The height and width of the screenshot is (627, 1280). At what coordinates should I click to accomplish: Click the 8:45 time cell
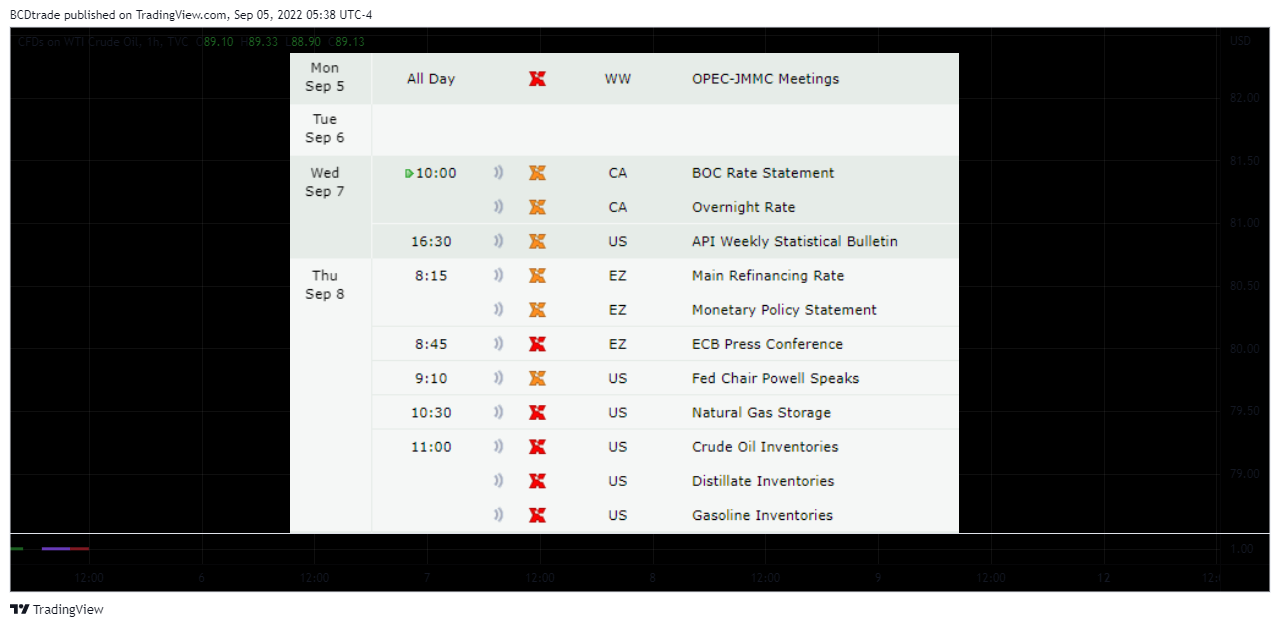(431, 344)
